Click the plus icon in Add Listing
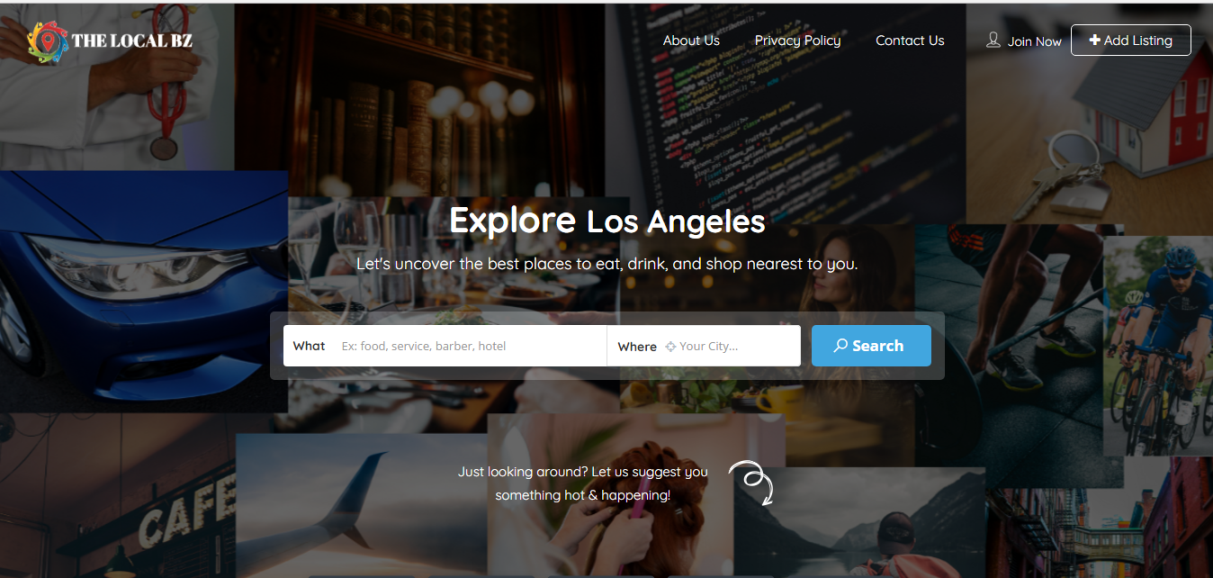Screen dimensions: 1213x578 1094,40
